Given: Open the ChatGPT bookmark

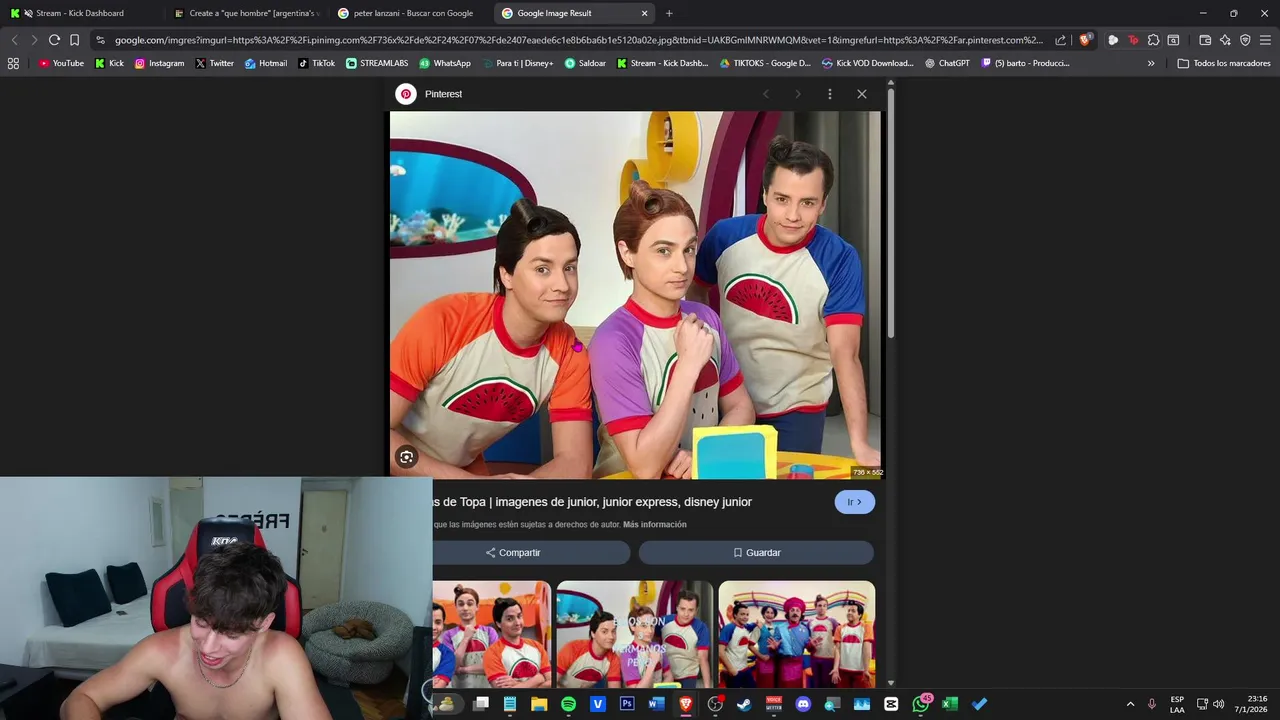Looking at the screenshot, I should coord(947,63).
